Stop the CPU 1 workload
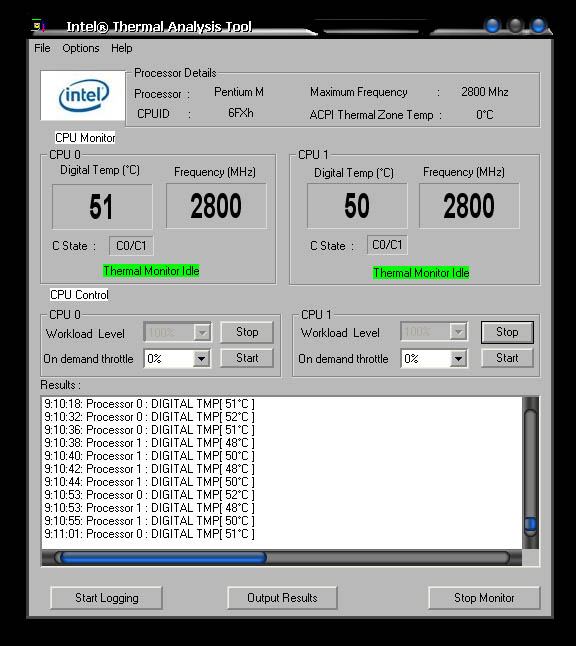 (507, 332)
